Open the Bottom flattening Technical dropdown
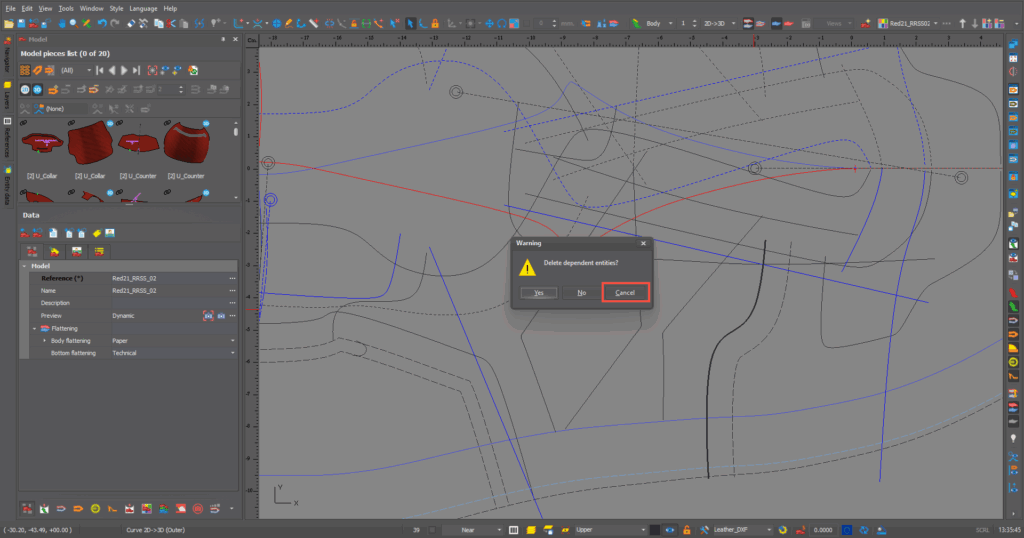 [x=233, y=353]
